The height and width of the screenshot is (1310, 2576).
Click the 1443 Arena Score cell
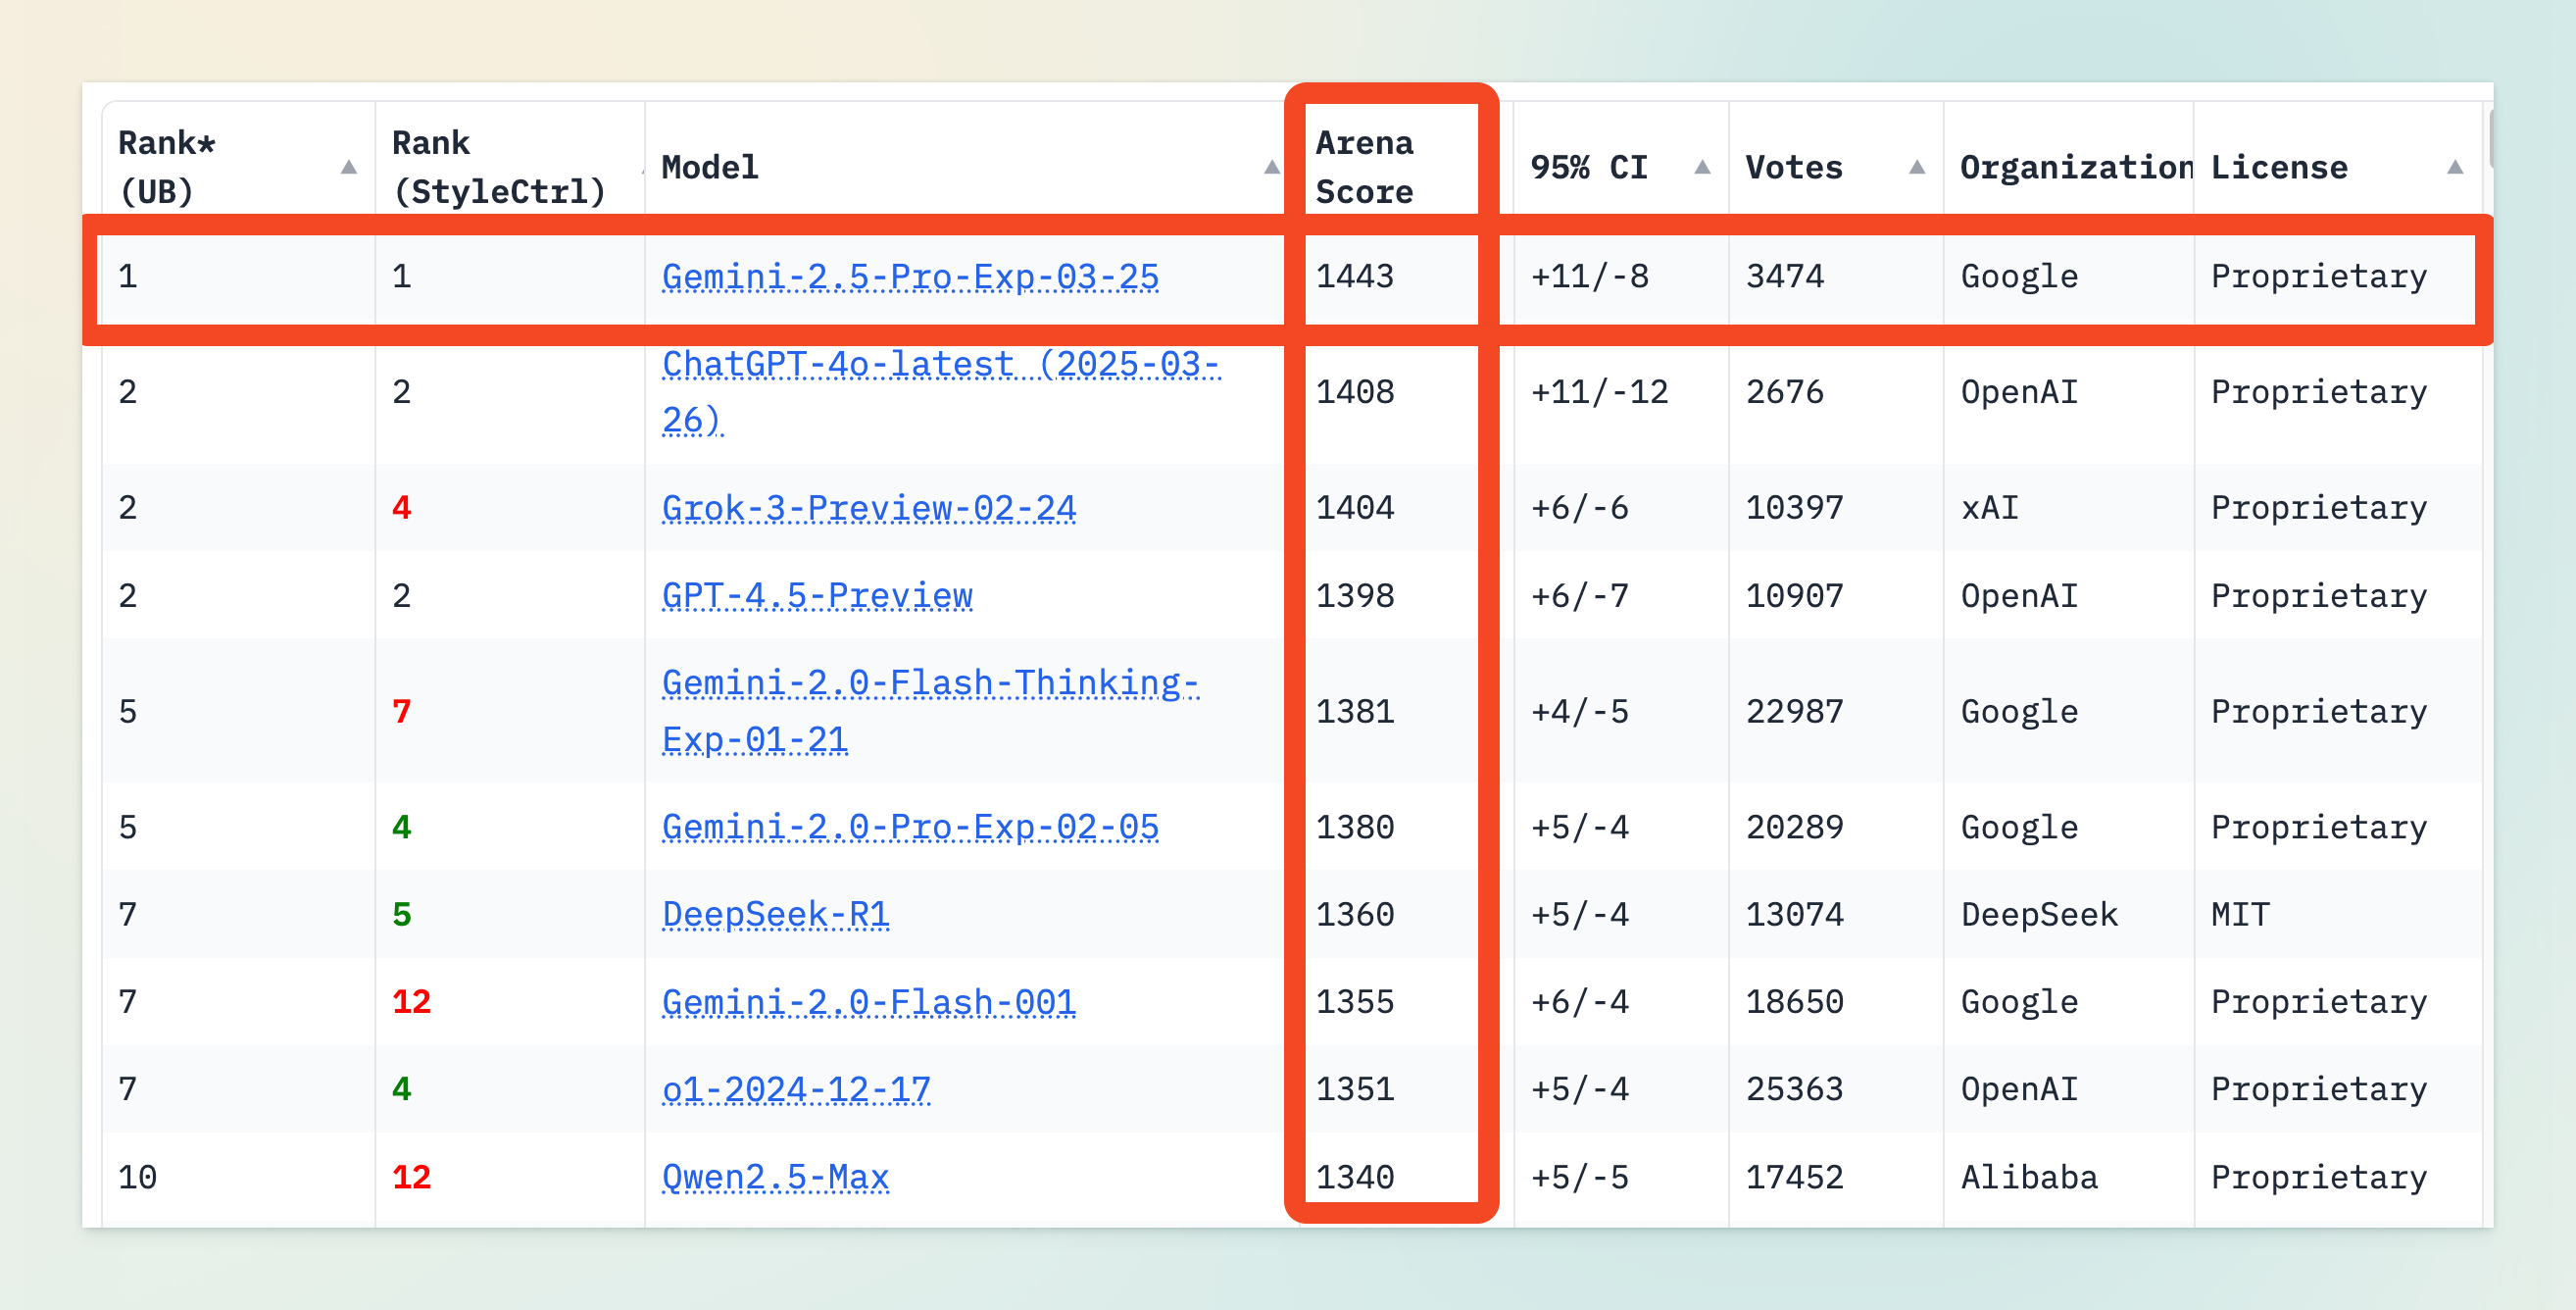[1354, 276]
